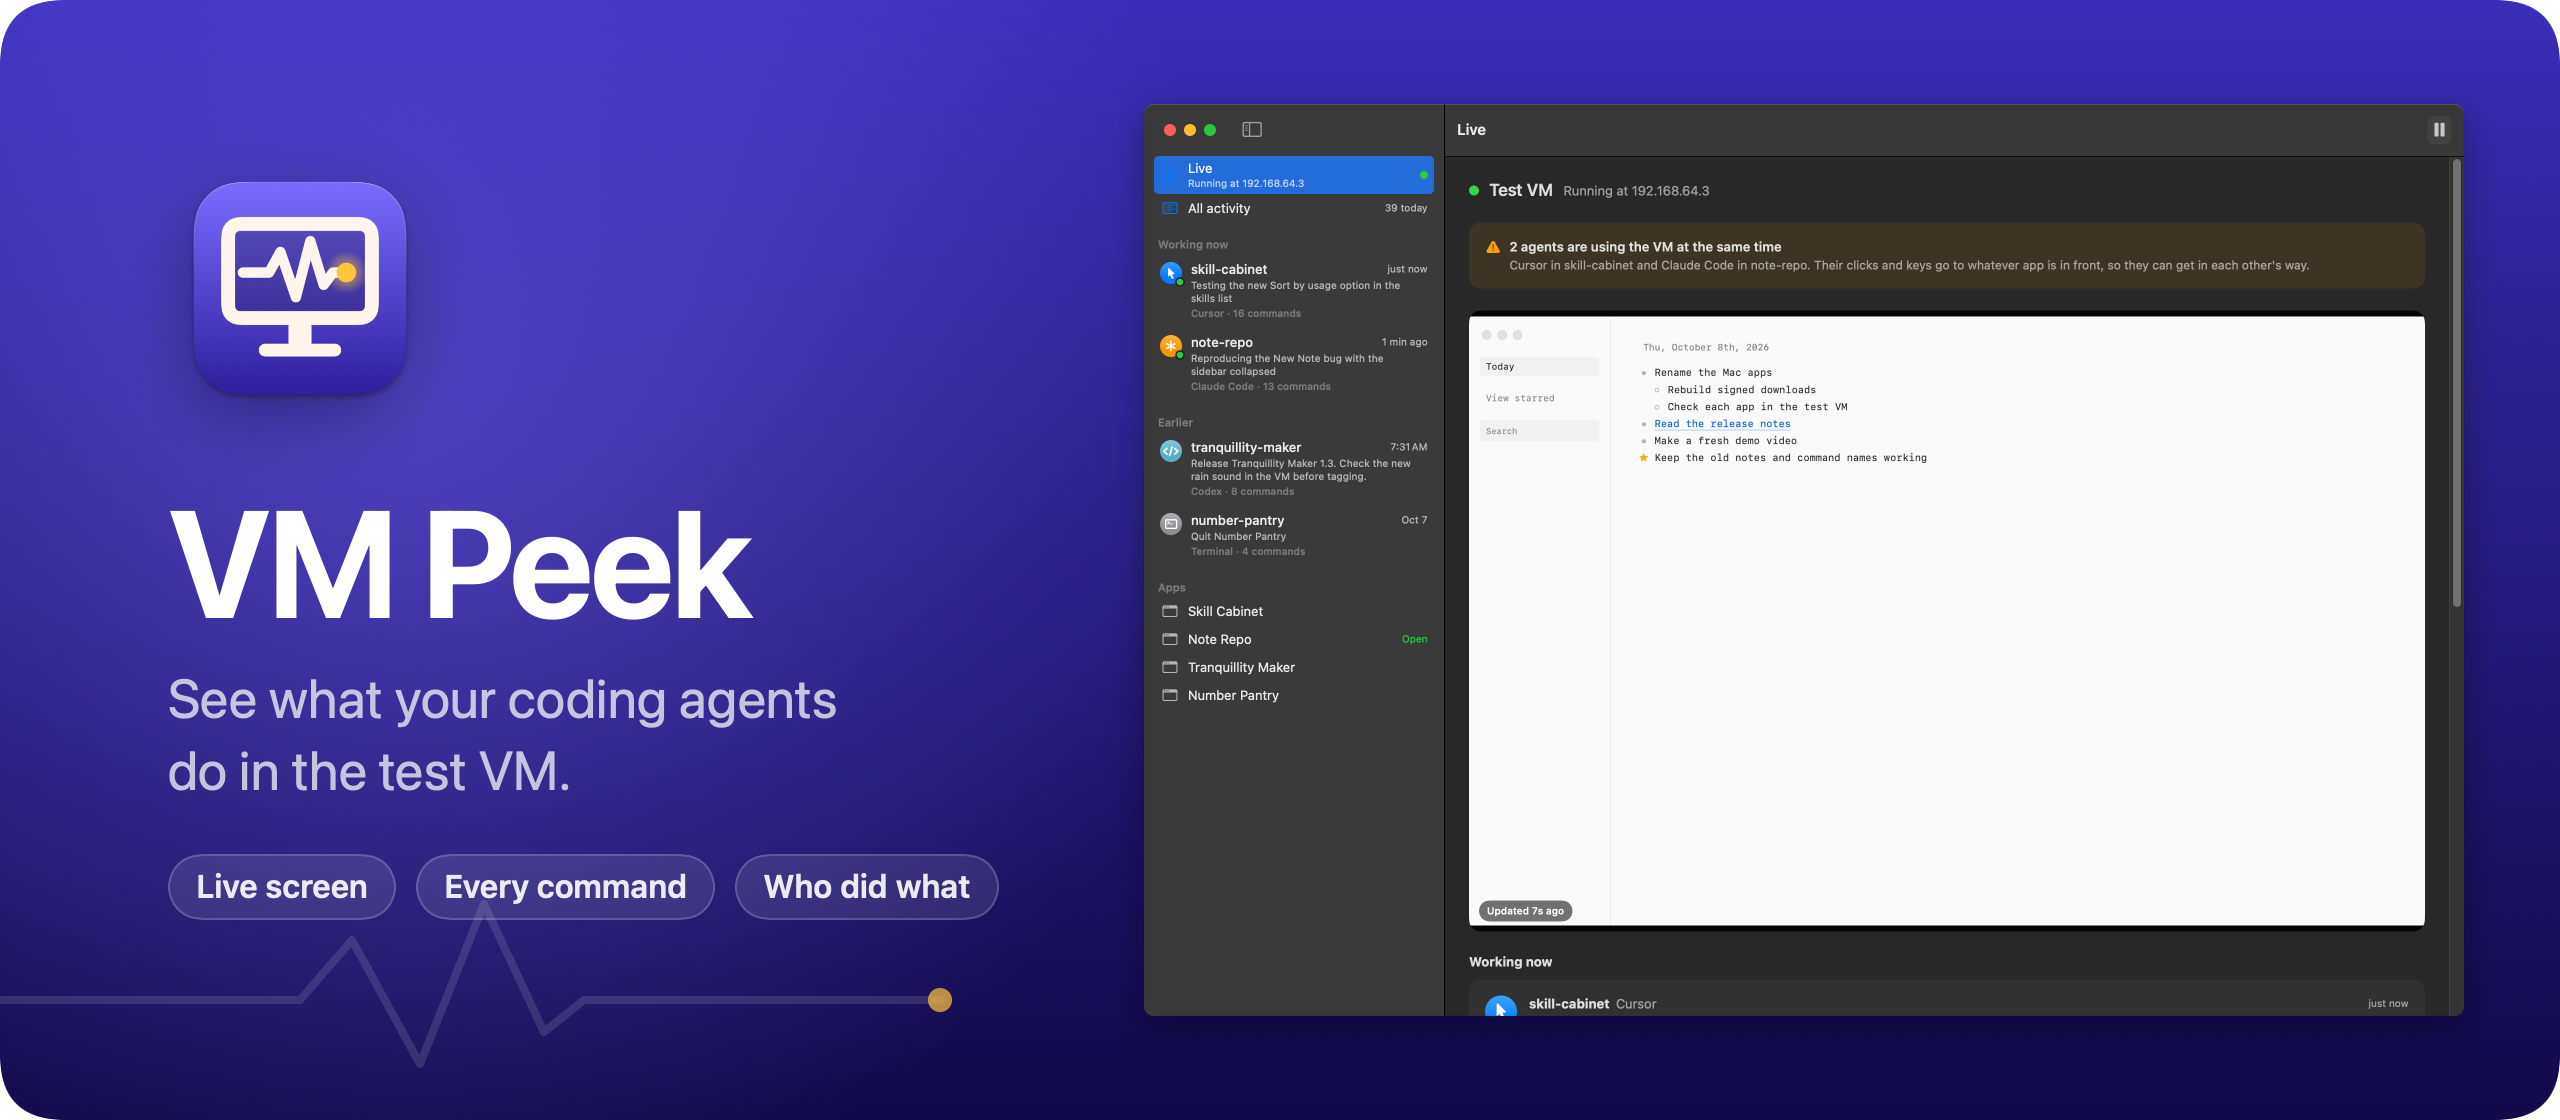Click the Number Pantry window icon

click(1169, 695)
